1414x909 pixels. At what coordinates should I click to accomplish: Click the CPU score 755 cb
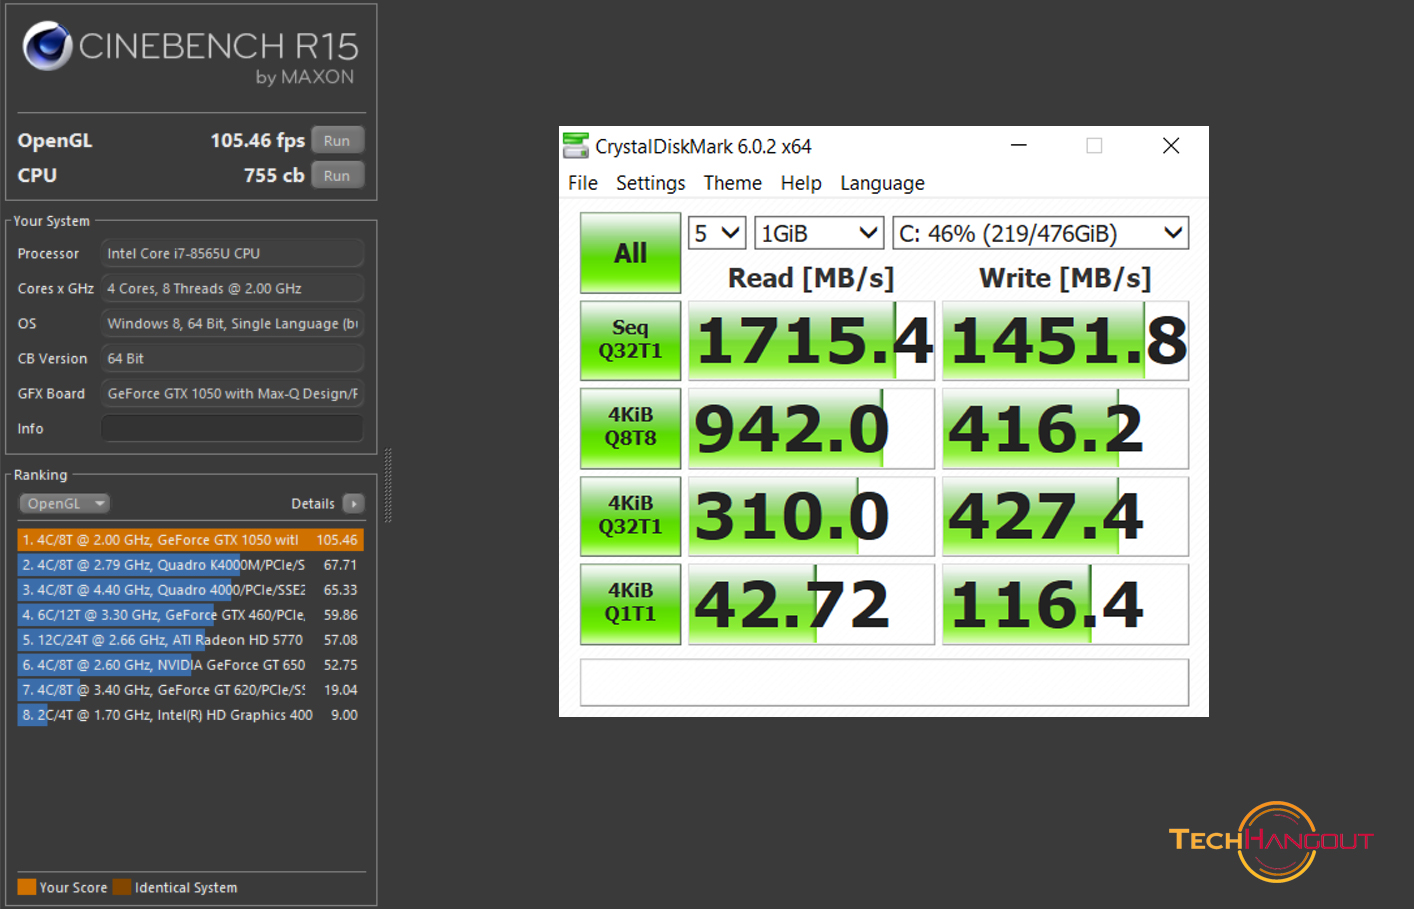tap(274, 176)
